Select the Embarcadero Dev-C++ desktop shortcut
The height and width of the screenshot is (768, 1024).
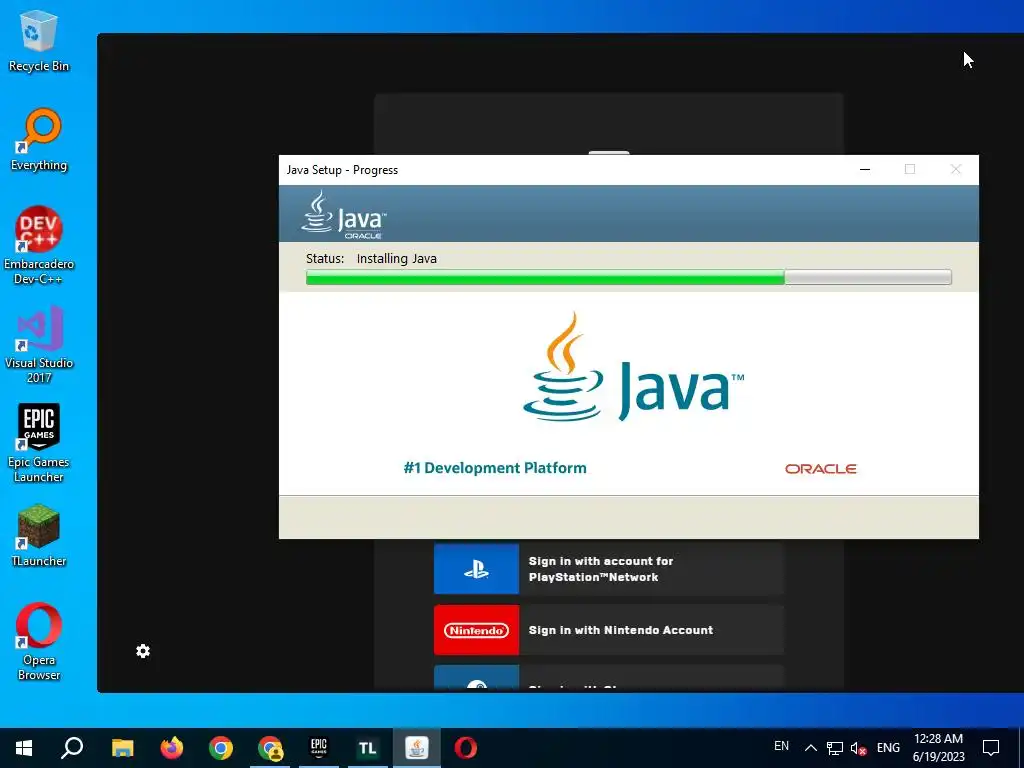click(x=39, y=246)
